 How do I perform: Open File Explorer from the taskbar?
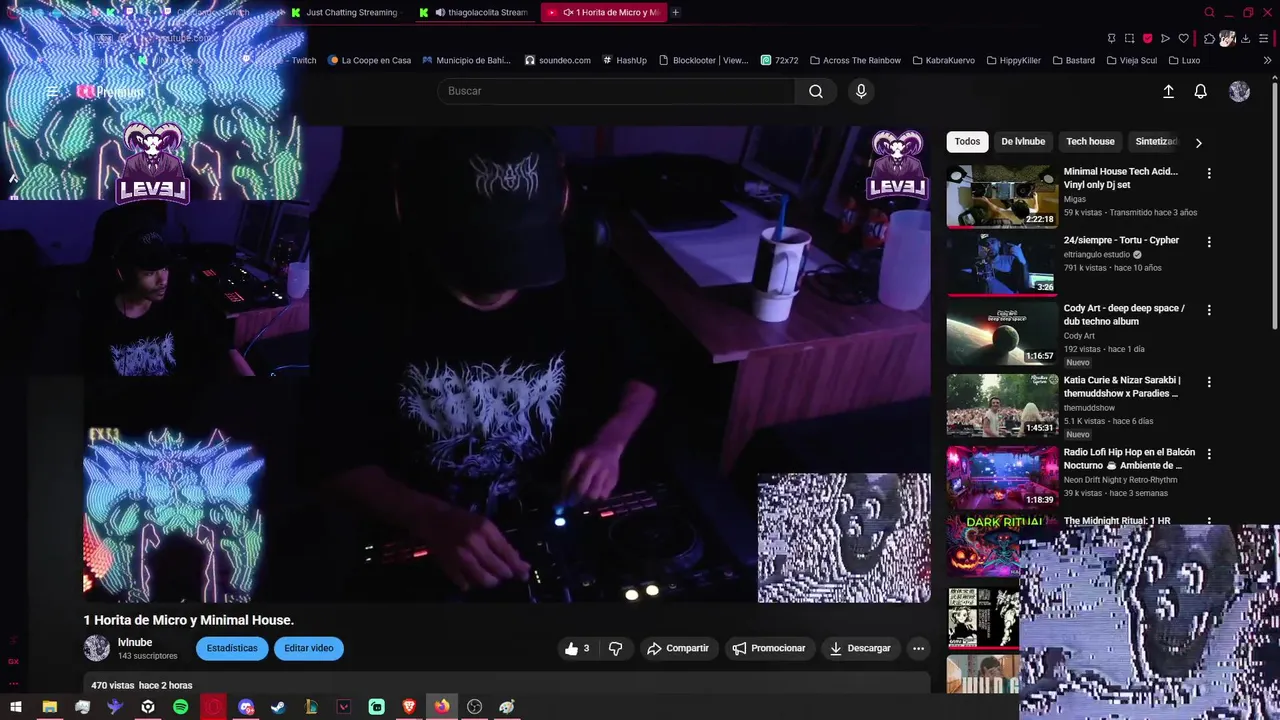(49, 707)
